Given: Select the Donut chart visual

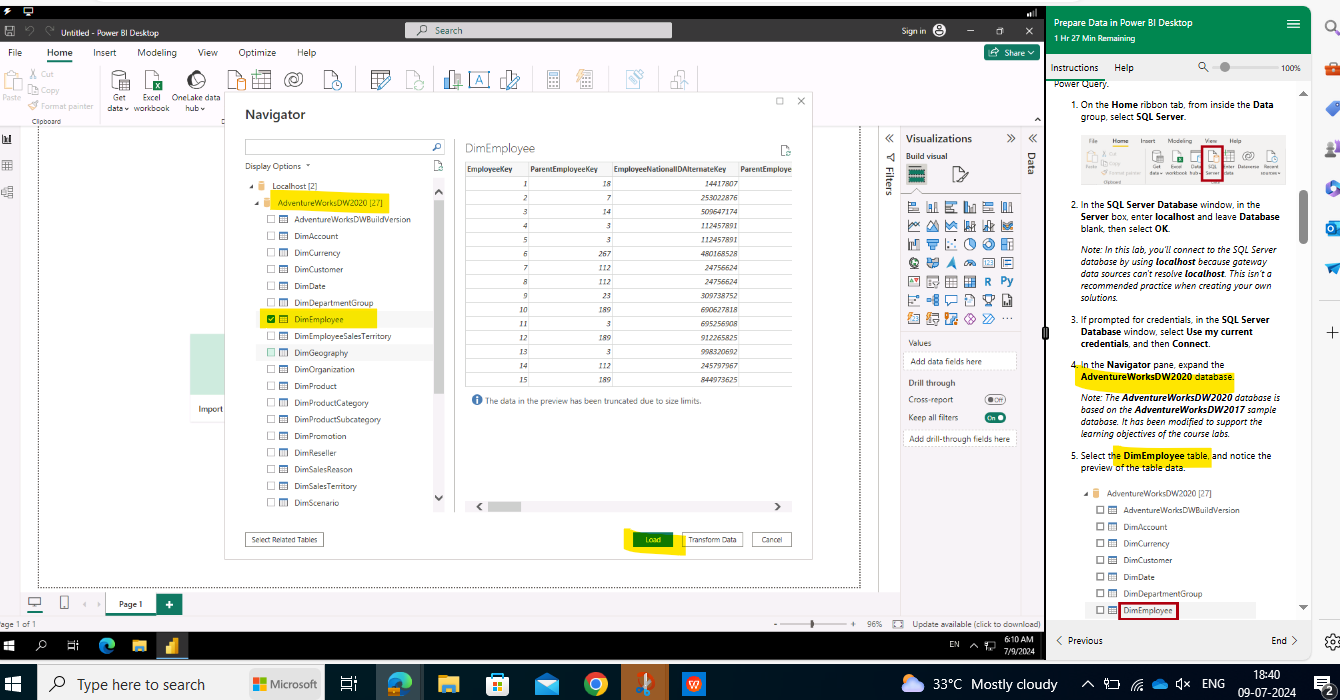Looking at the screenshot, I should tap(988, 244).
